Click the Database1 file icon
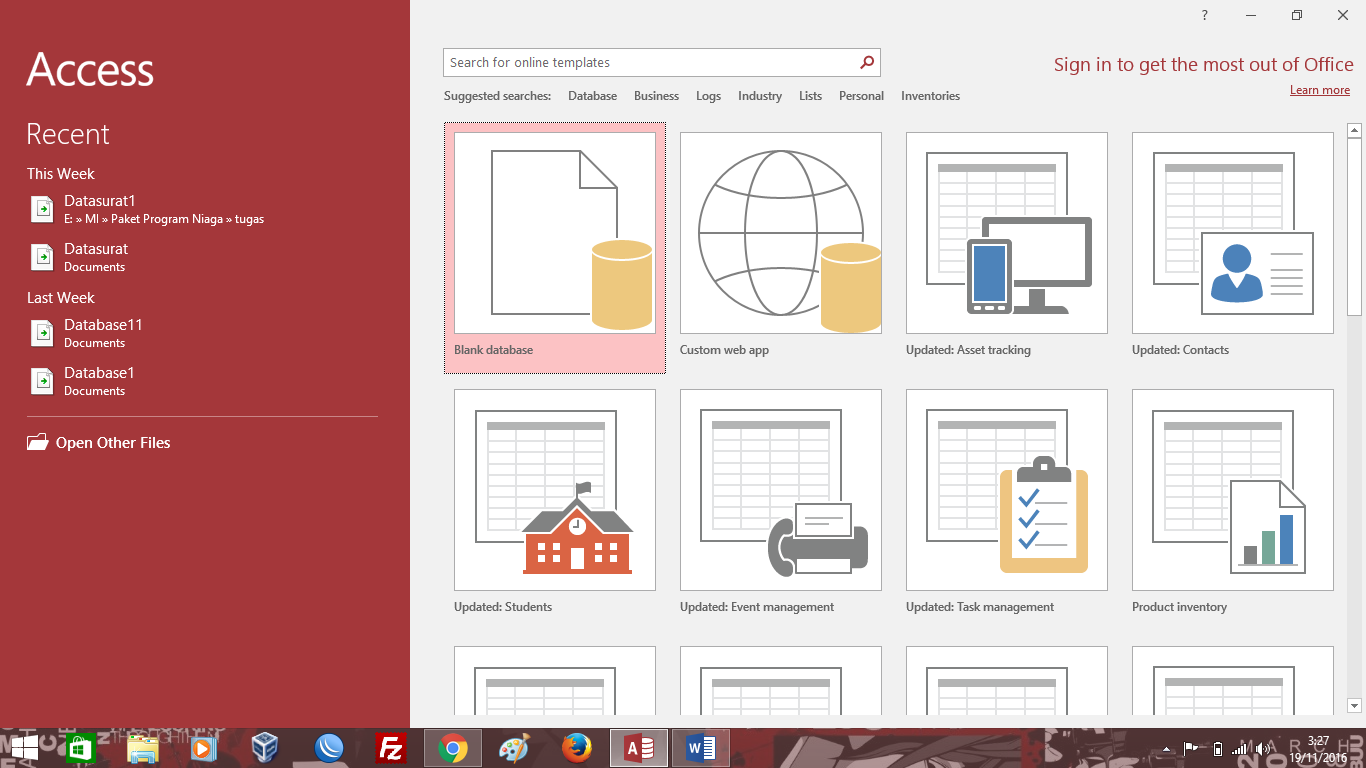Viewport: 1366px width, 768px height. [x=42, y=381]
